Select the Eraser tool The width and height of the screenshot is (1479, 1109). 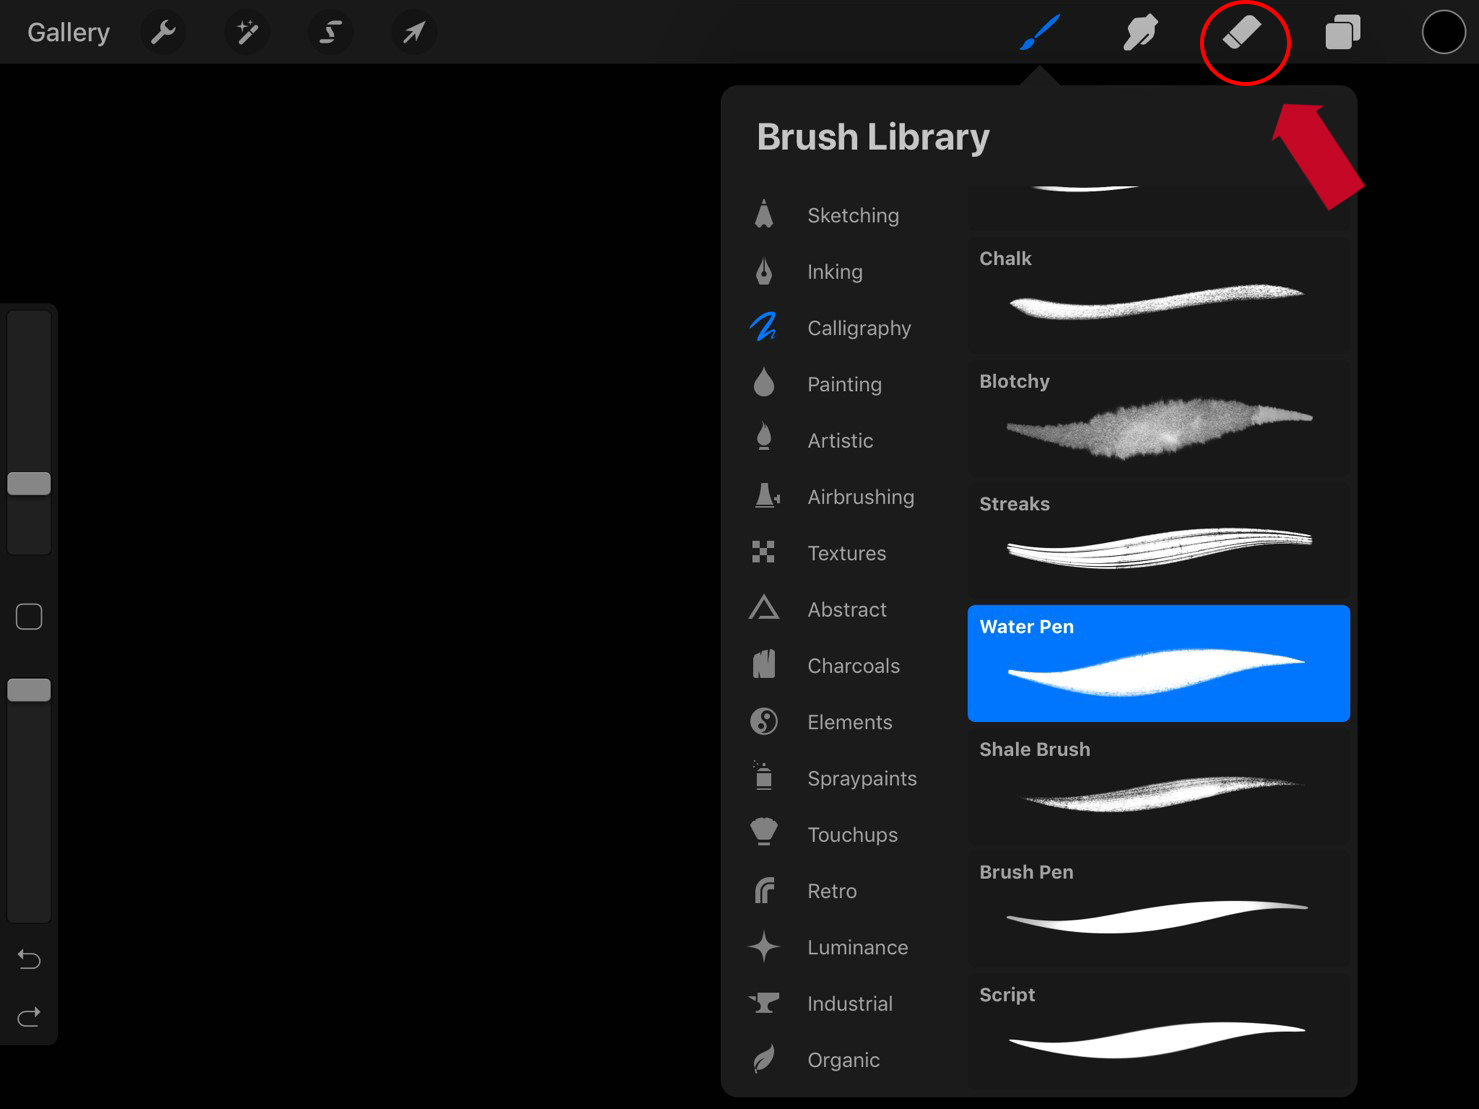pos(1242,34)
